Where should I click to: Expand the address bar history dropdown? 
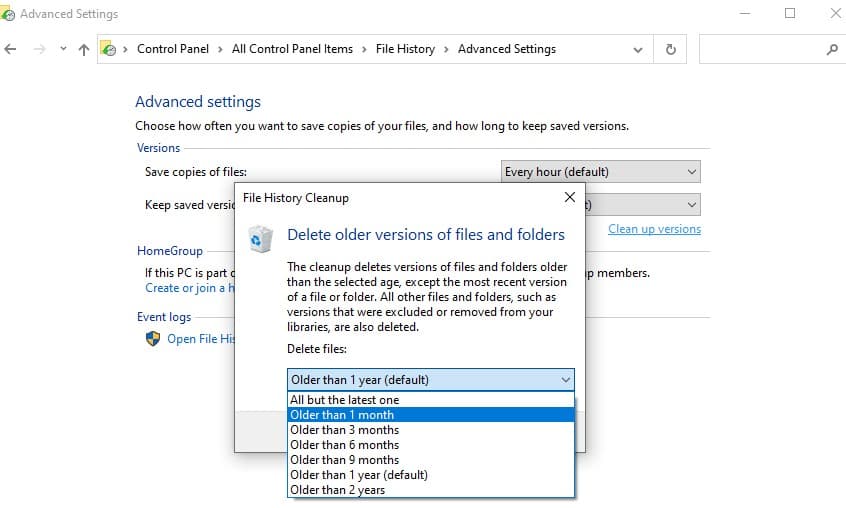click(639, 49)
